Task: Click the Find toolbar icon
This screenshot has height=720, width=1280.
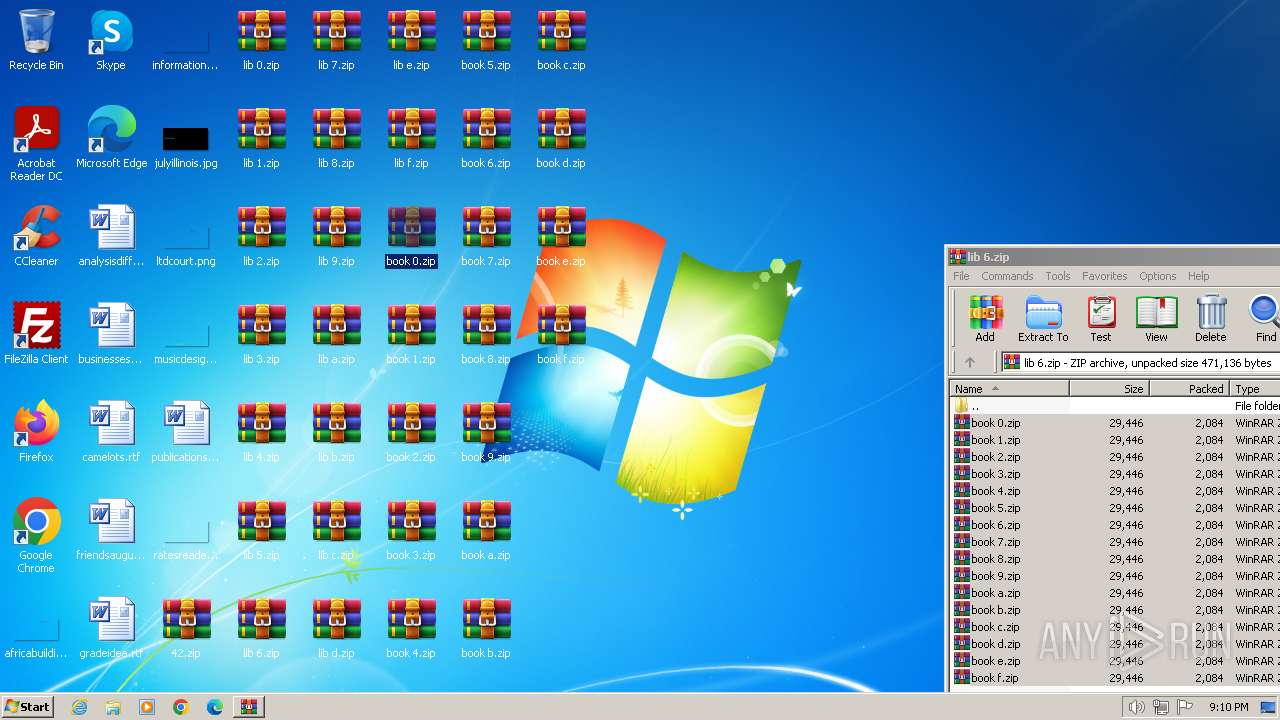Action: [1265, 319]
